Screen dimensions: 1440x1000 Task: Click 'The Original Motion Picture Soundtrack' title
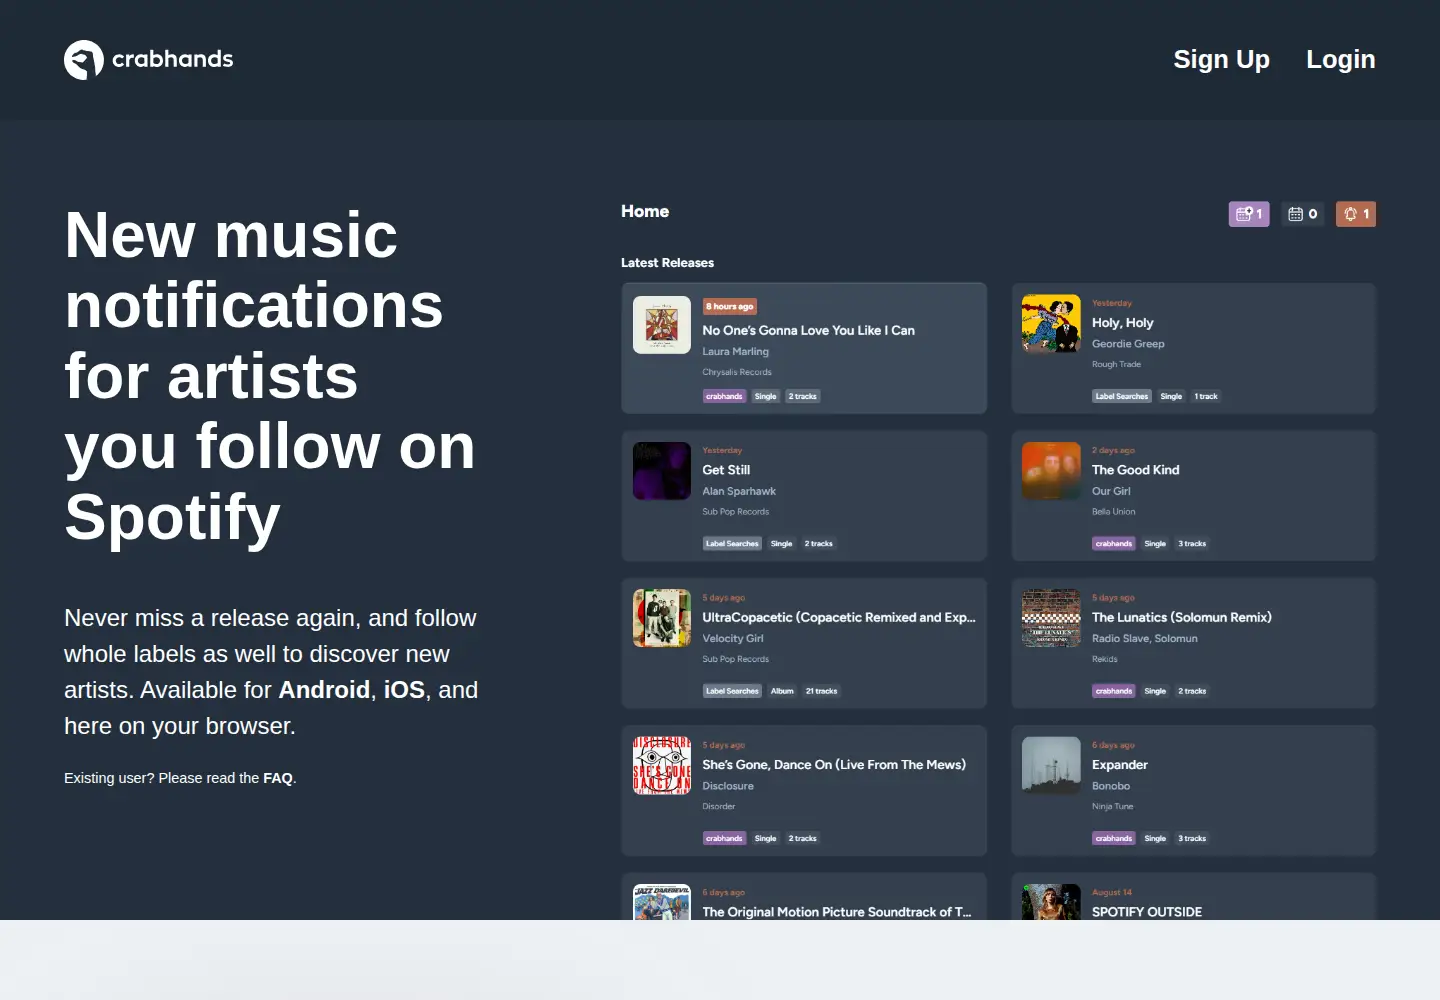pos(837,912)
